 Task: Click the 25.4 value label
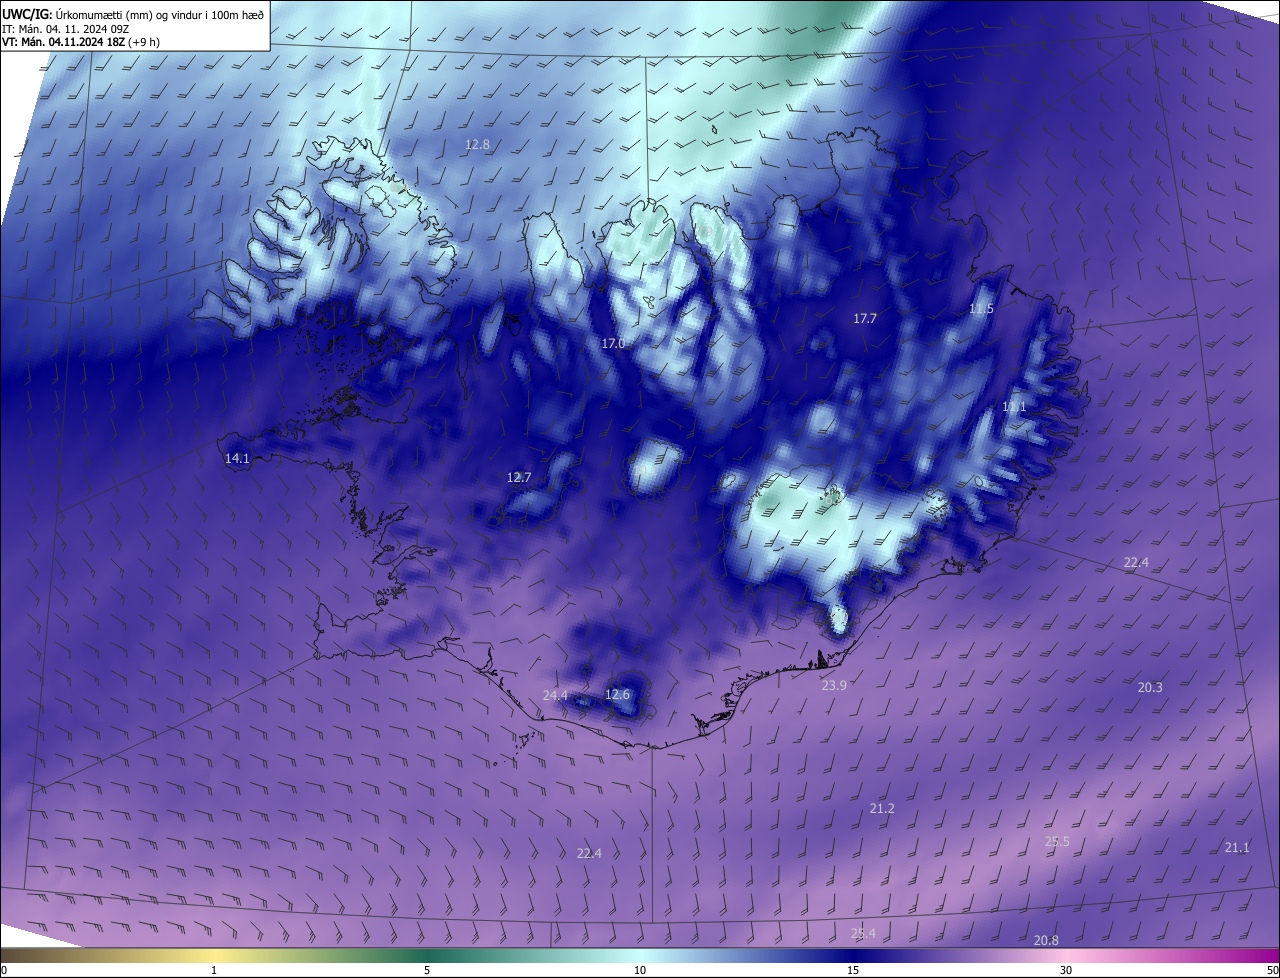coord(863,933)
